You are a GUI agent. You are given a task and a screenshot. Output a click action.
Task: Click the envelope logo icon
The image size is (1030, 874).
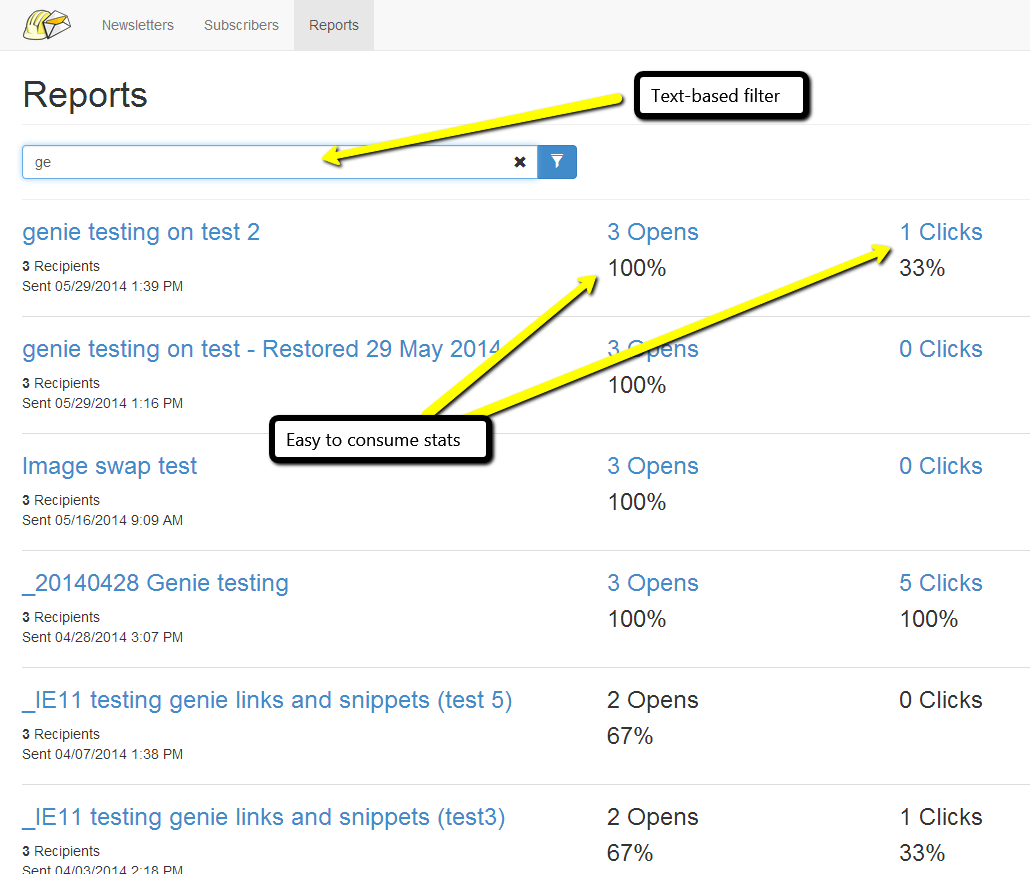tap(47, 24)
